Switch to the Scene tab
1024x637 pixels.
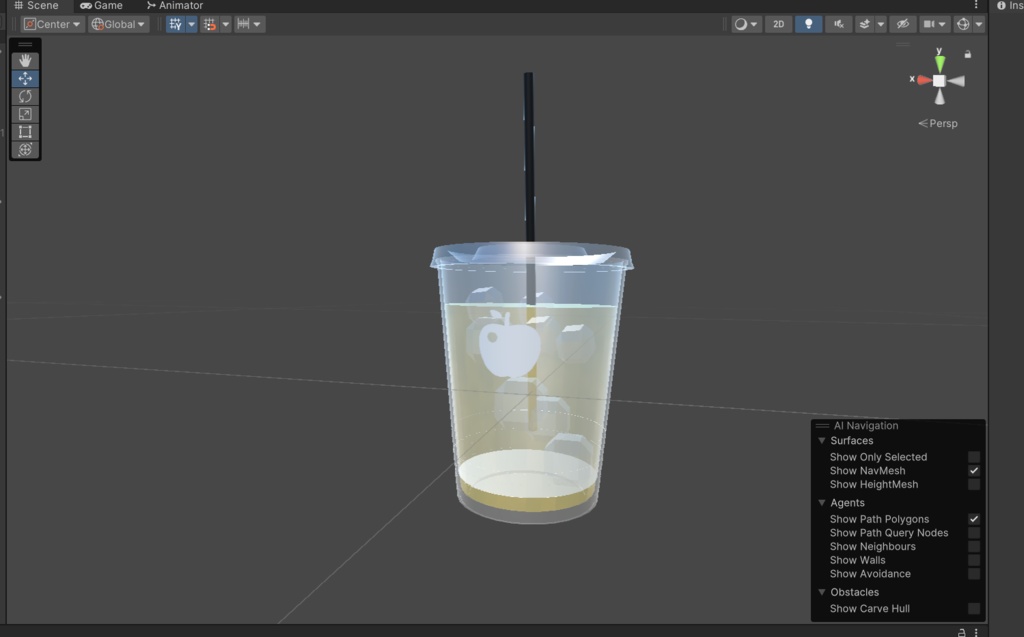(37, 5)
